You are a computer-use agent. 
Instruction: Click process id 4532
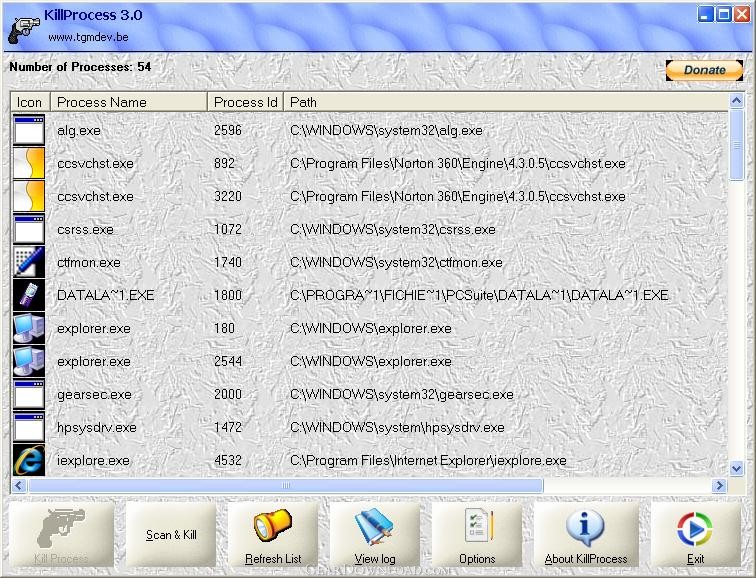click(228, 460)
